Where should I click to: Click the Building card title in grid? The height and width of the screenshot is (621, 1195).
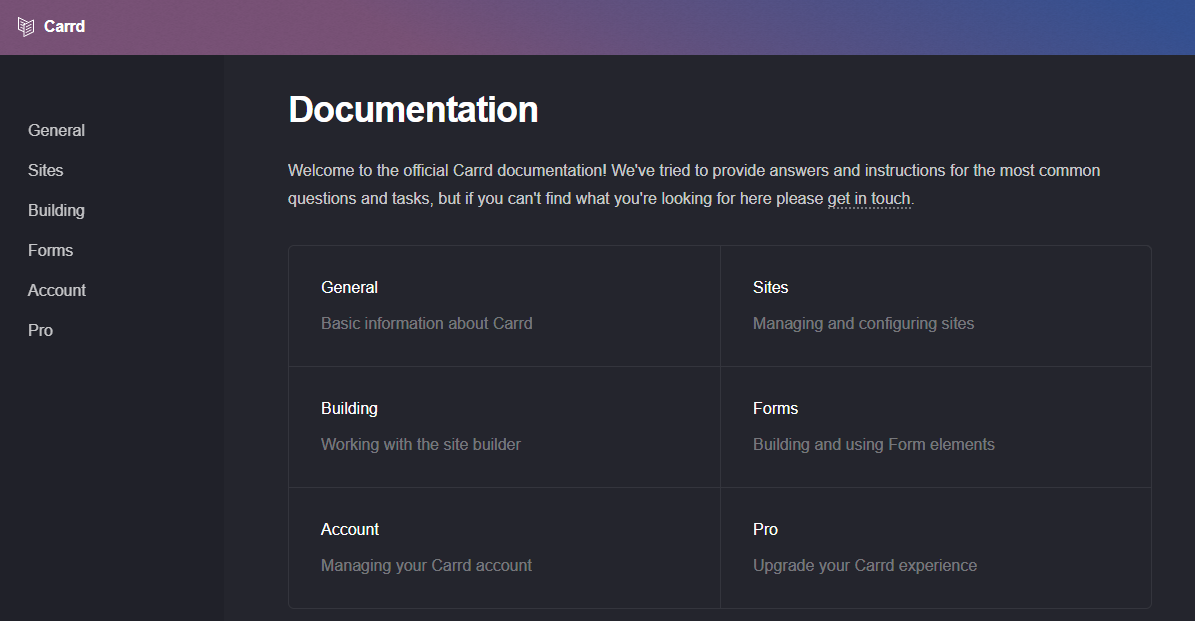tap(349, 408)
